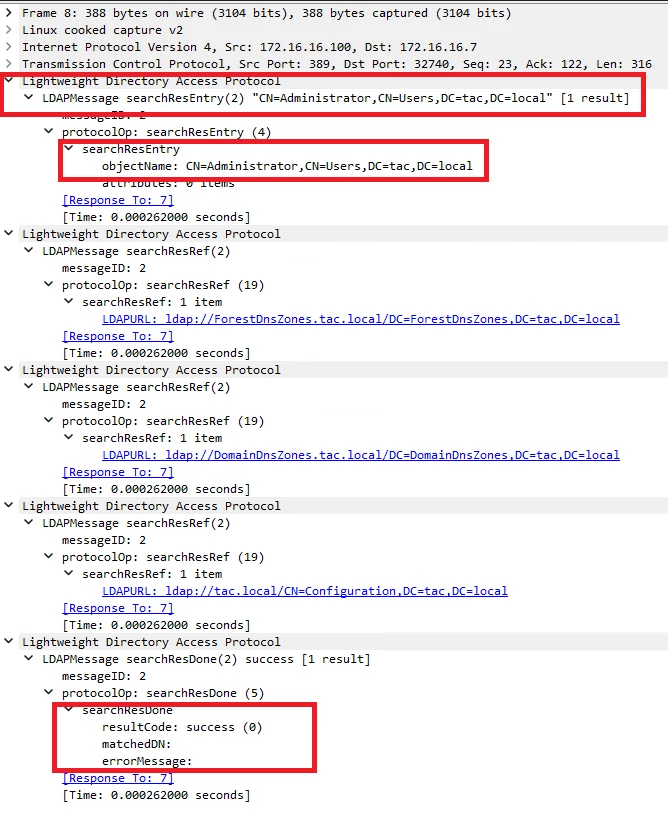This screenshot has width=668, height=818.
Task: Collapse the searchResDone subtree above resultCode
Action: click(68, 709)
